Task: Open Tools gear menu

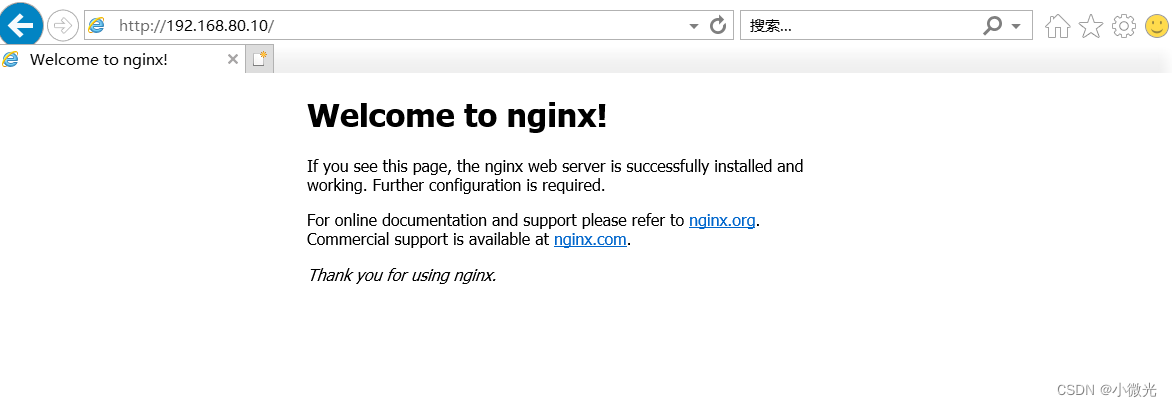Action: click(1123, 26)
